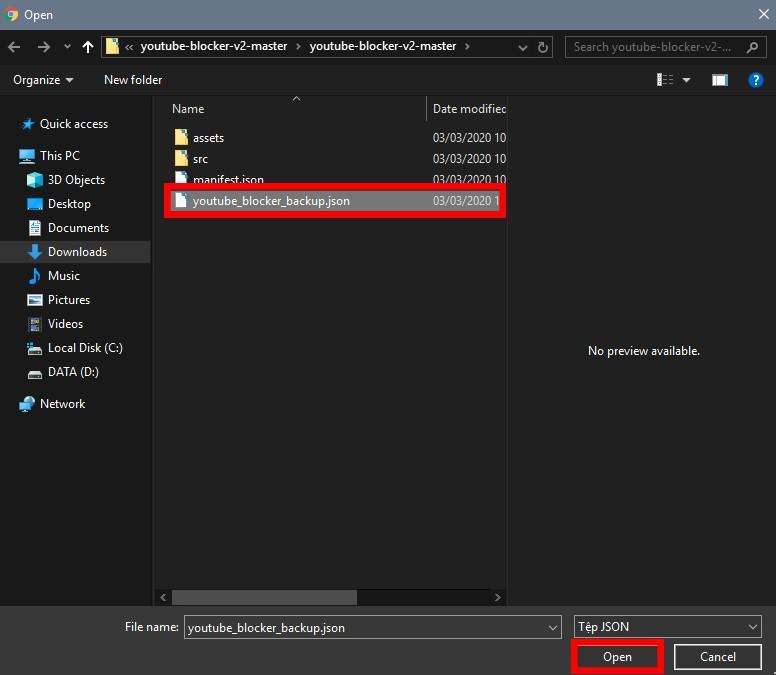Screen dimensions: 776x675
Task: Toggle the preview pane
Action: click(x=720, y=80)
